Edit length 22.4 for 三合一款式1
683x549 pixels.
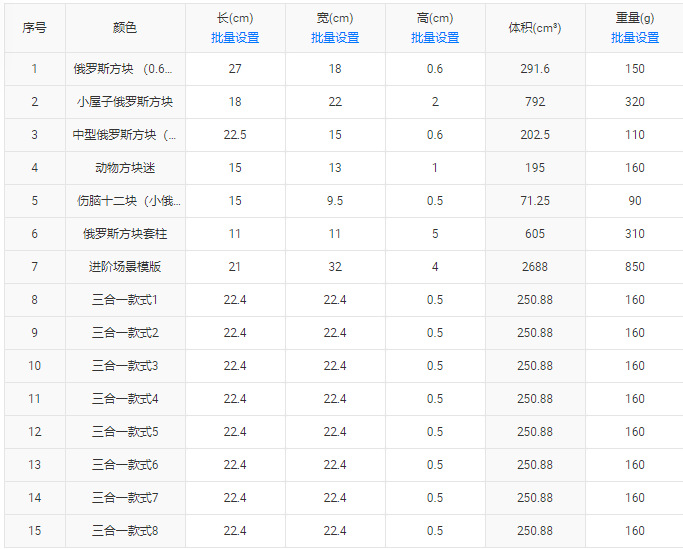point(235,300)
